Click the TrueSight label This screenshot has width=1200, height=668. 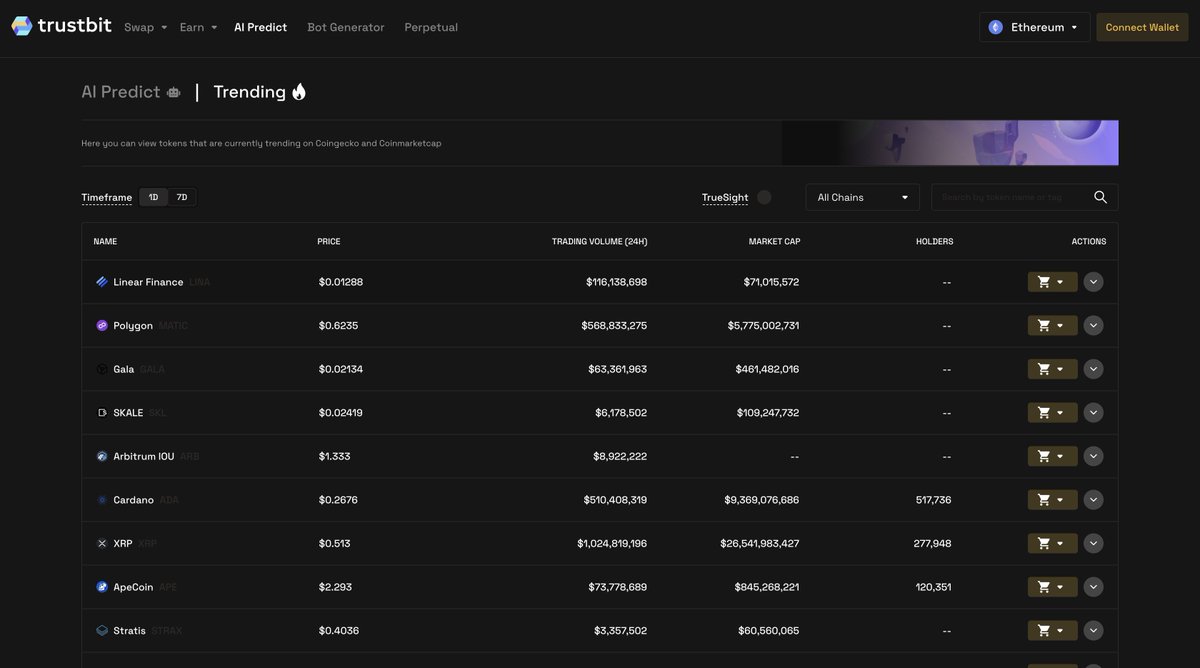pos(725,198)
